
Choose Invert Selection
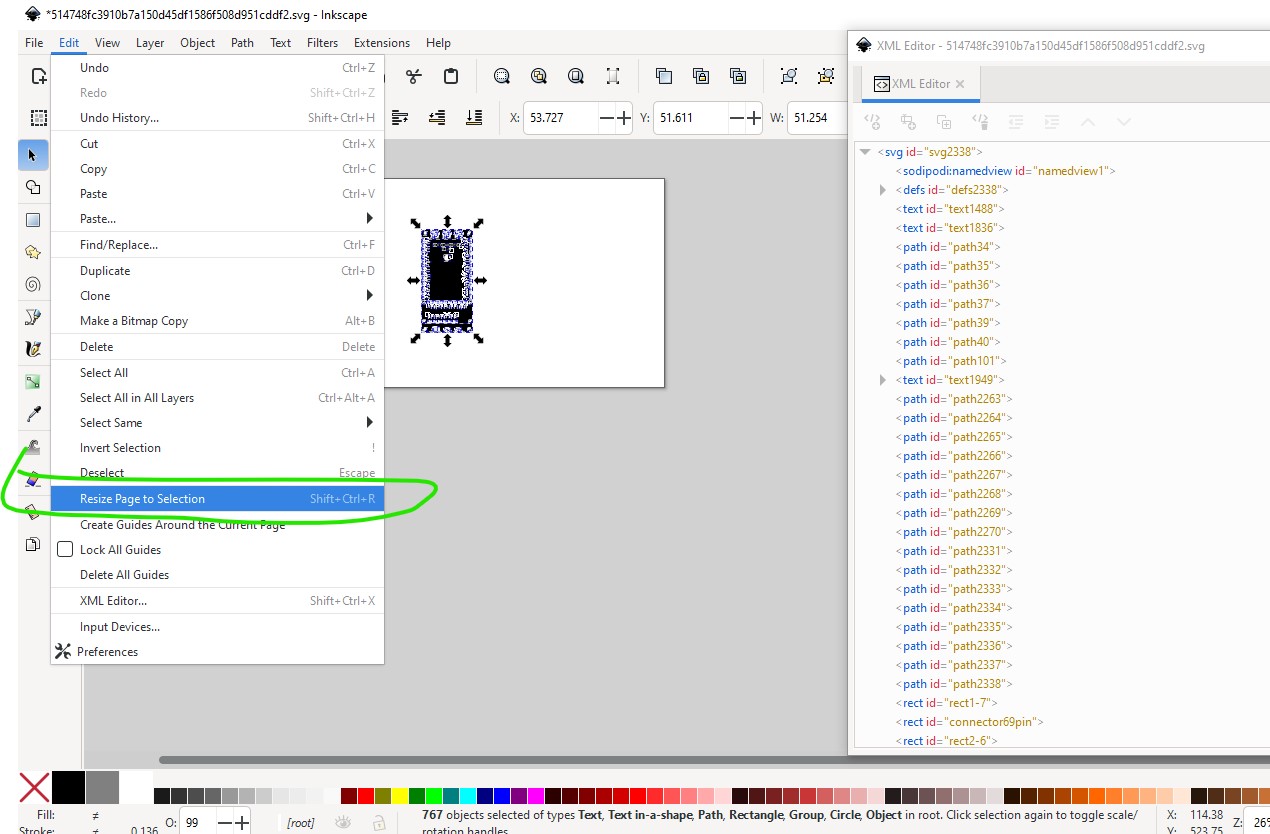point(217,448)
